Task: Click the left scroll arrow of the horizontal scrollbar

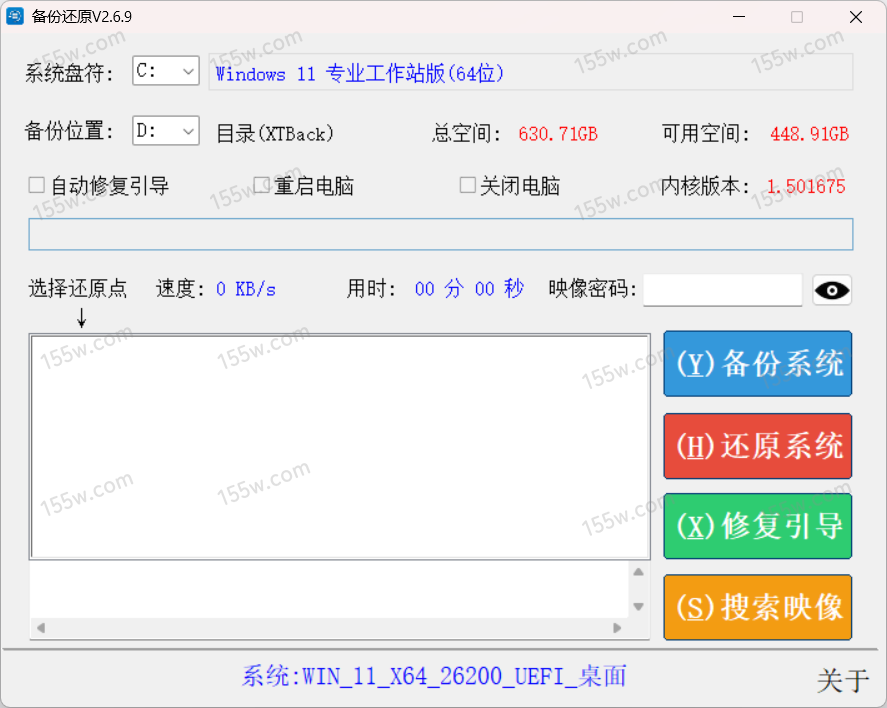Action: tap(41, 628)
